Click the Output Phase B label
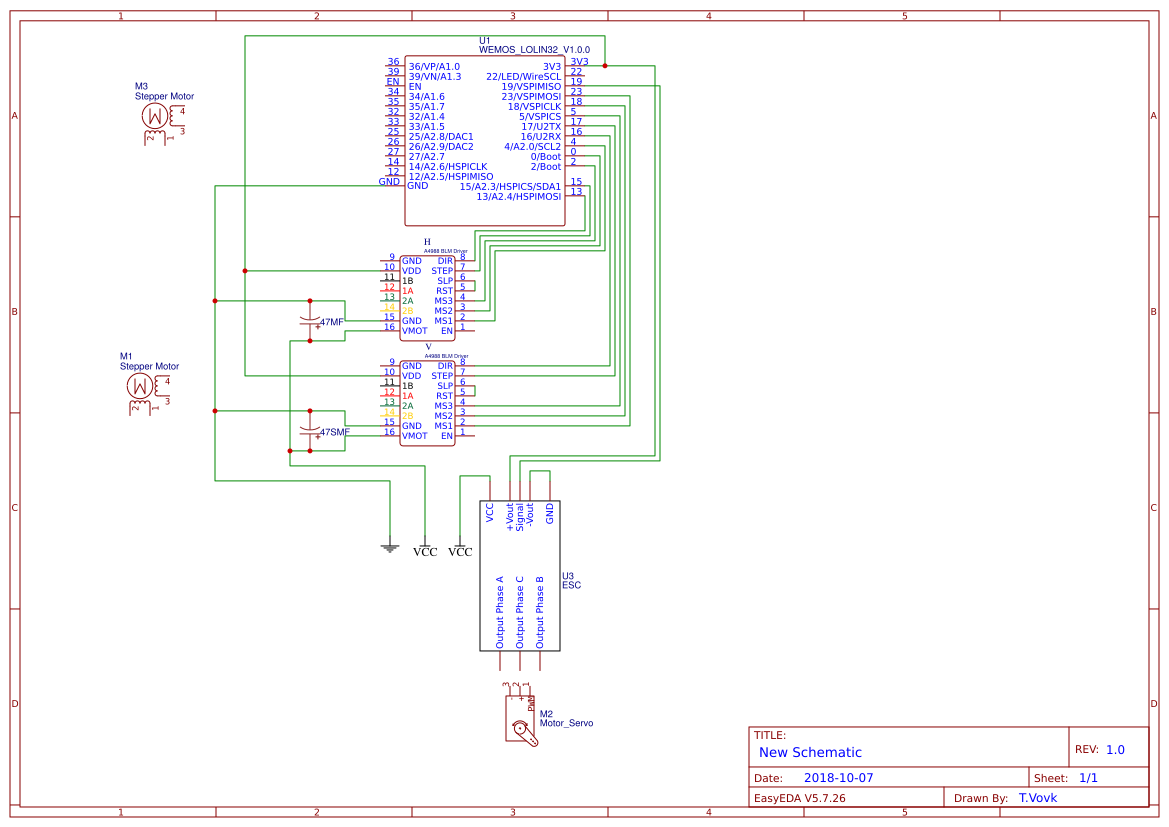The height and width of the screenshot is (827, 1169). (x=540, y=612)
